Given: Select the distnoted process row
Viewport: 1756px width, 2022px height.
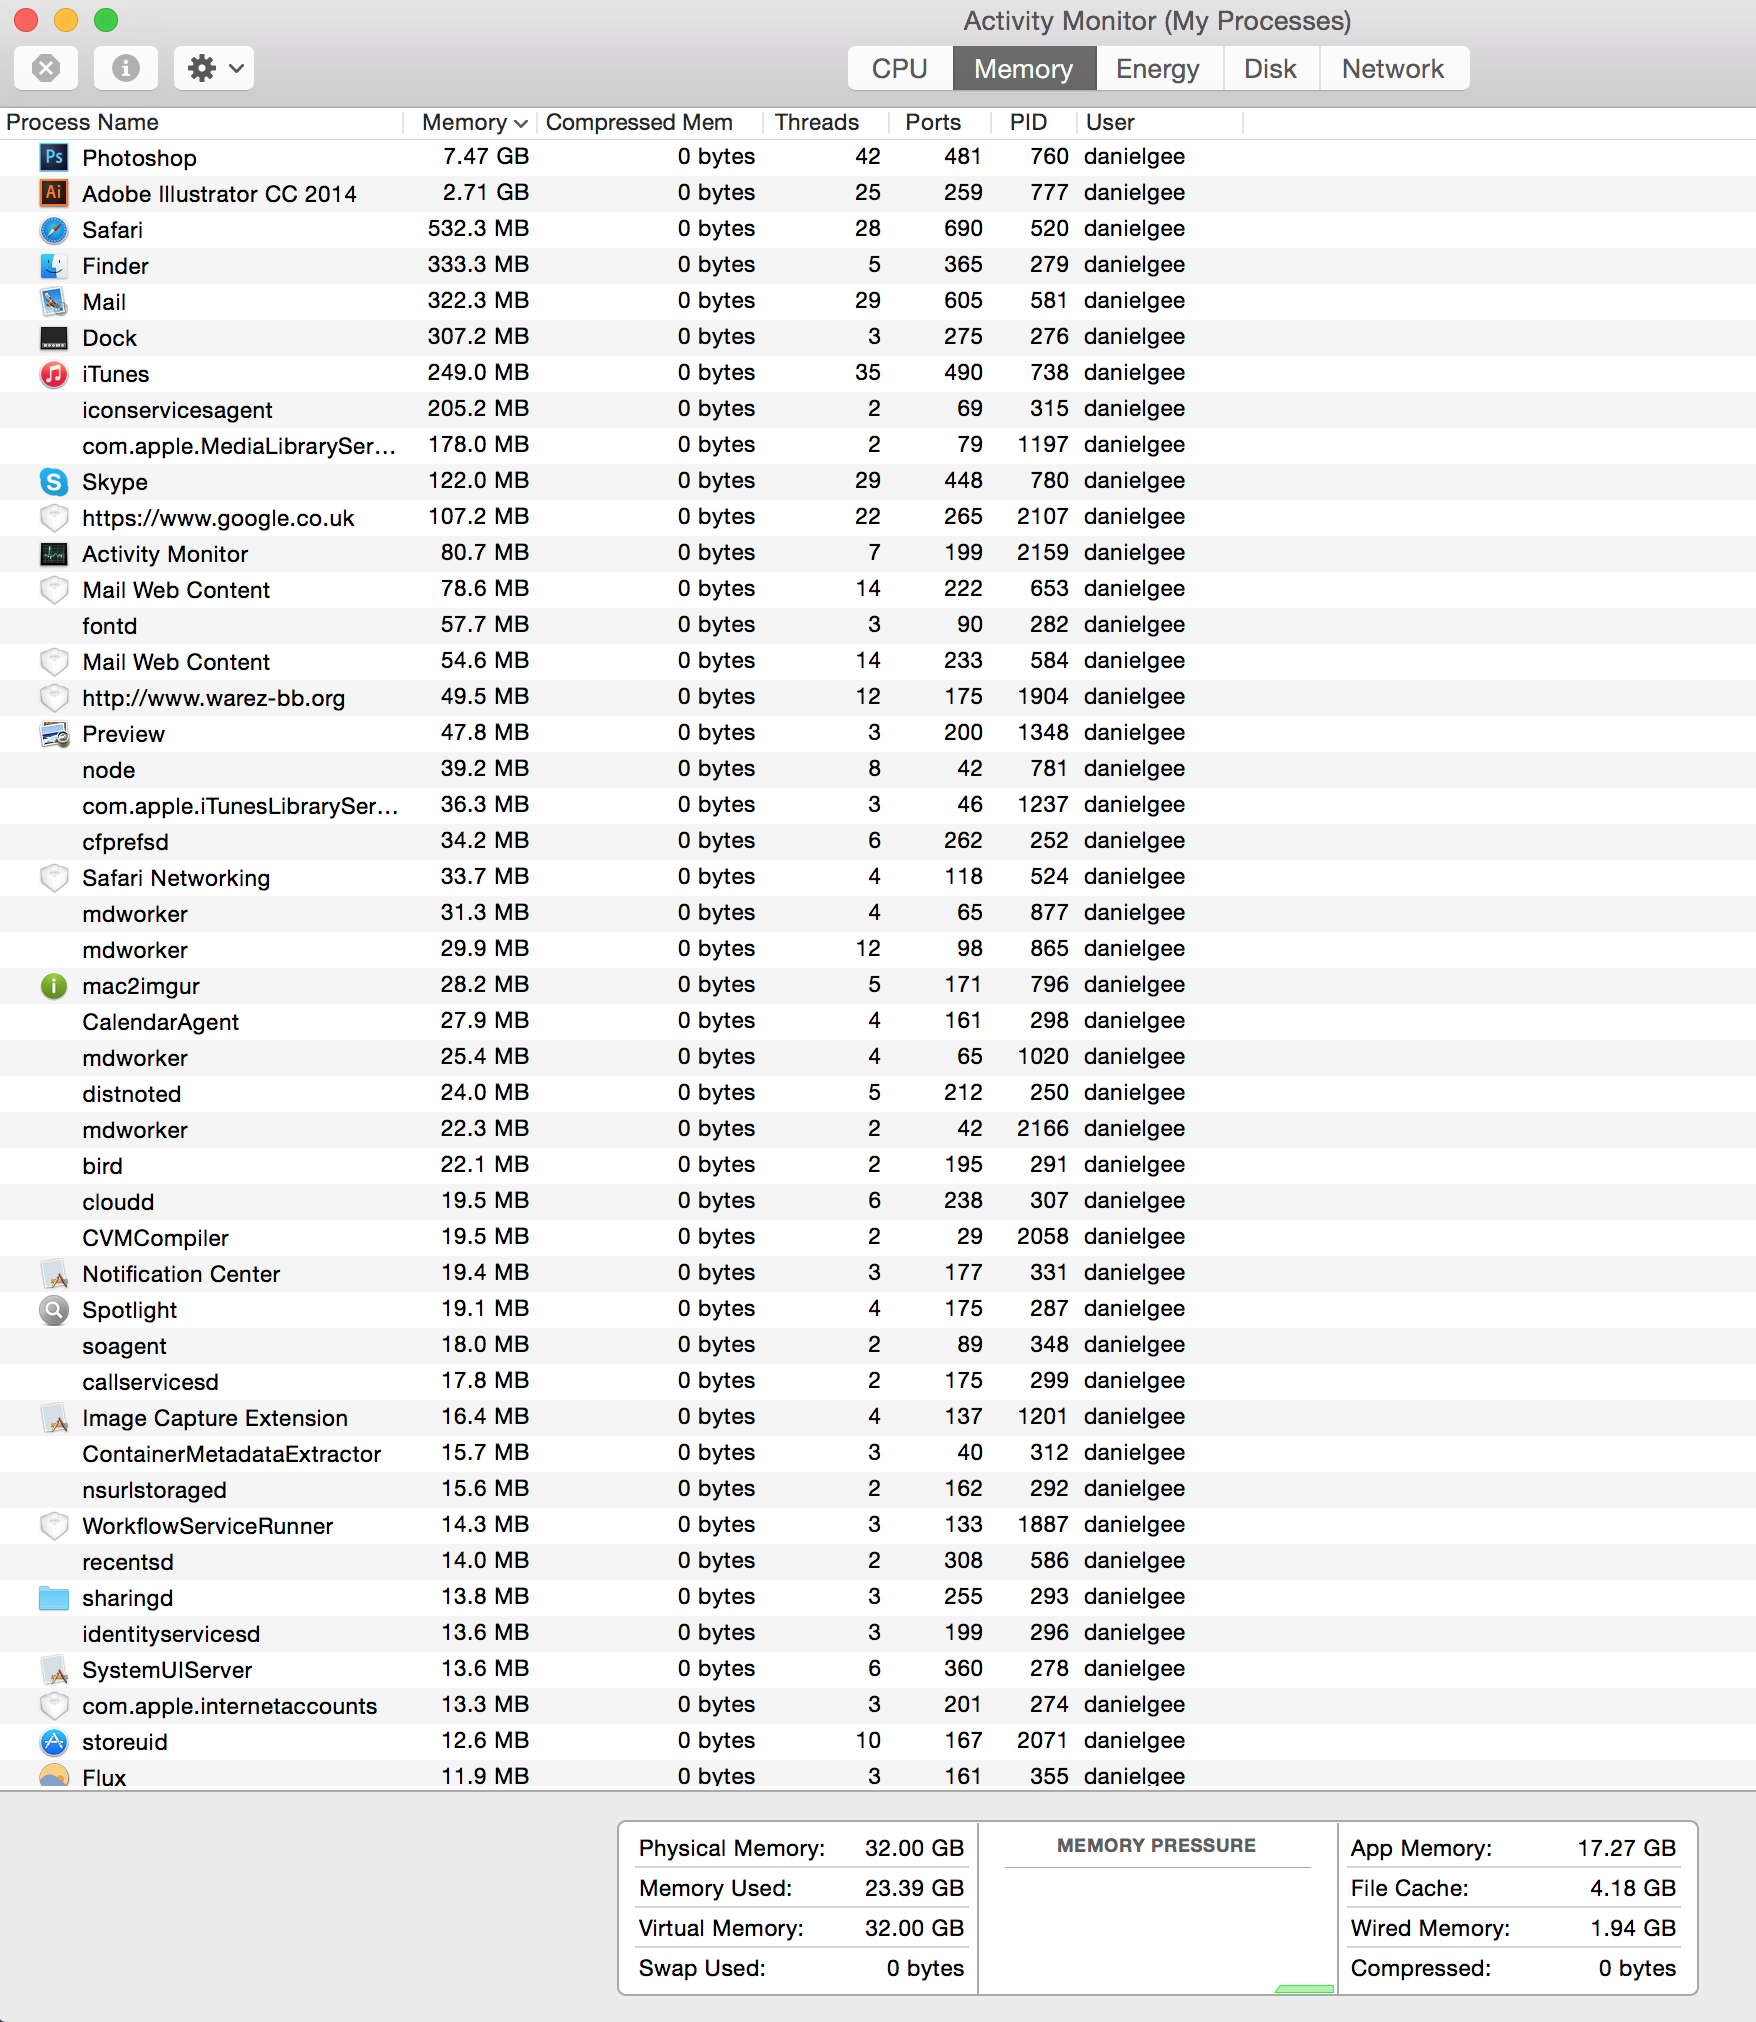Looking at the screenshot, I should point(878,1093).
